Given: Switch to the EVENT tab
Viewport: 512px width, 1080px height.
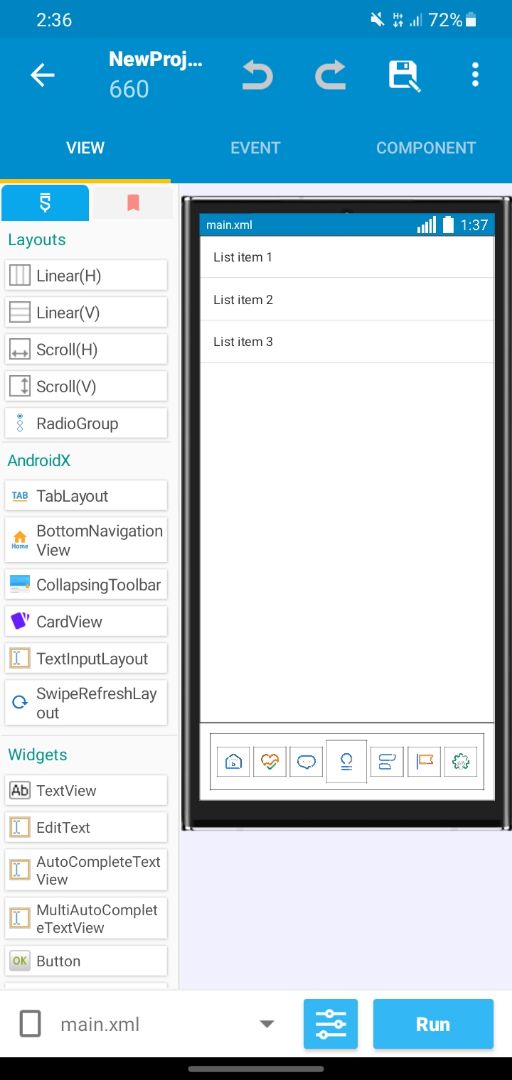Looking at the screenshot, I should (255, 148).
